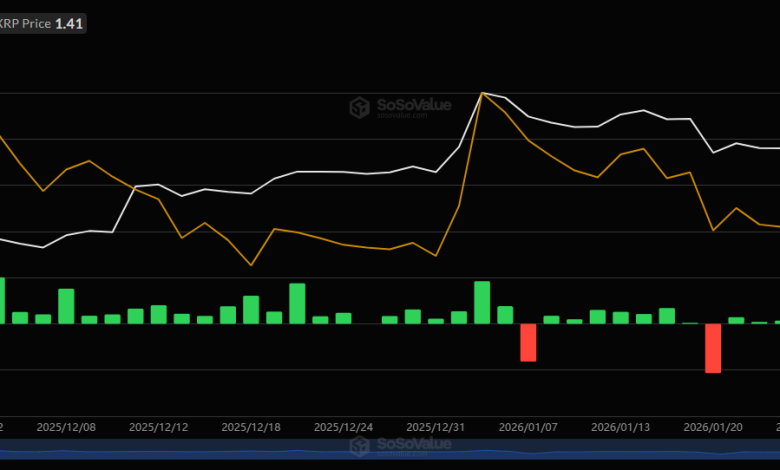Select the orange line's lowest dip near 2025/12/18

pos(250,265)
